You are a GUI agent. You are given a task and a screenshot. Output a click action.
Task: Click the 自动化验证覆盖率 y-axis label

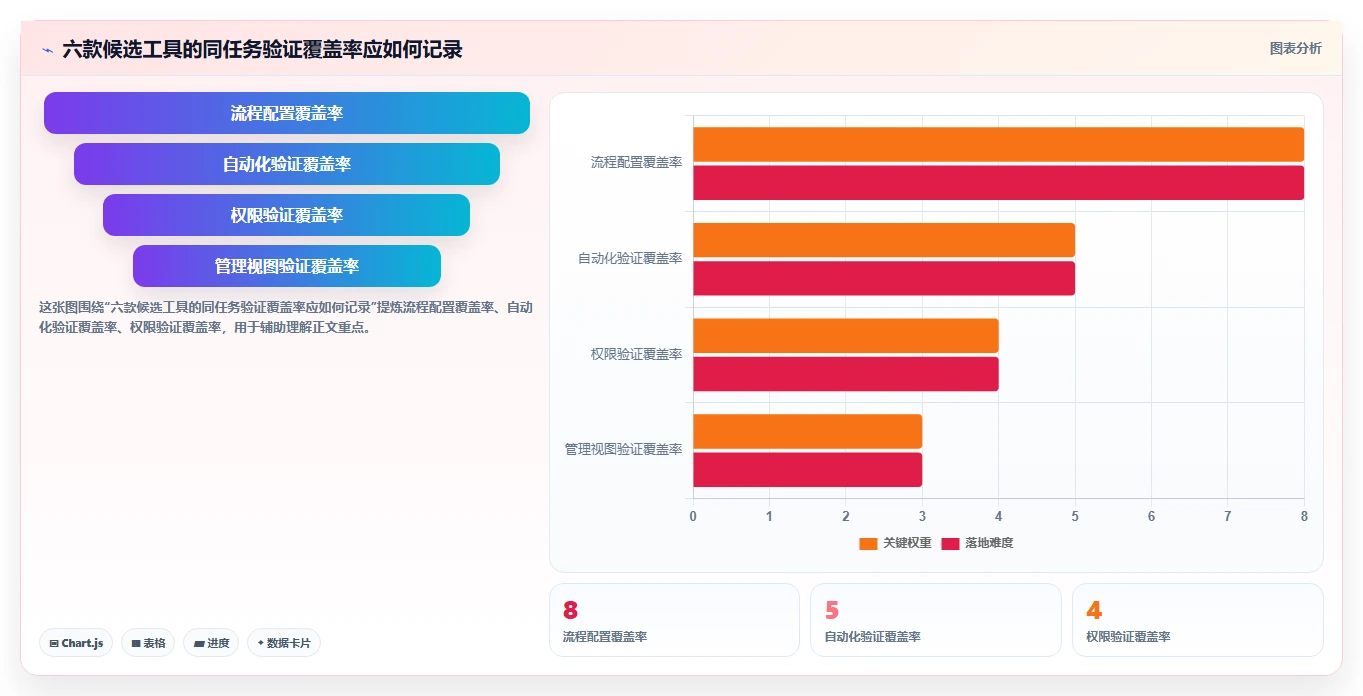click(630, 259)
